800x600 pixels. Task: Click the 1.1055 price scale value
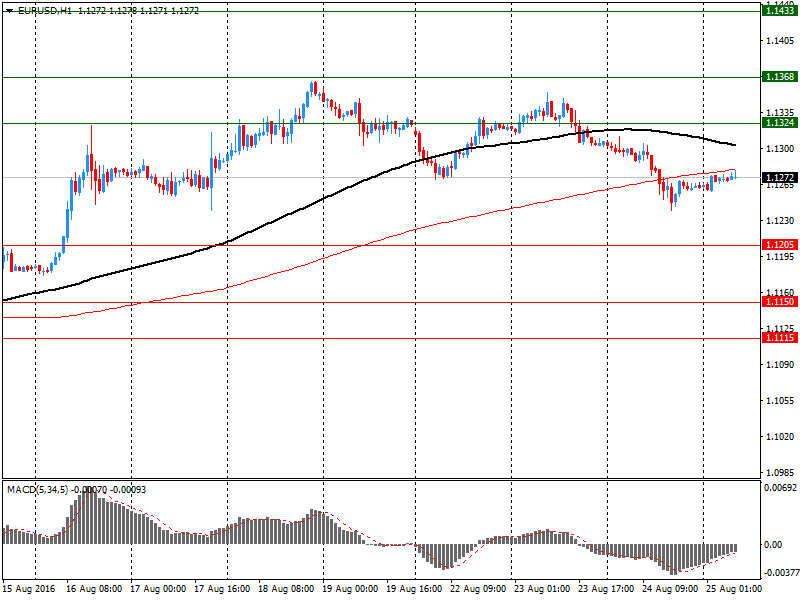(x=780, y=401)
